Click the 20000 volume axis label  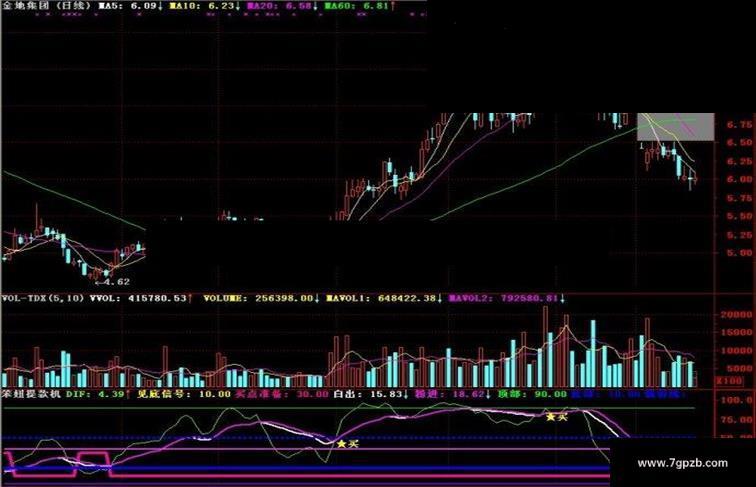tap(736, 315)
